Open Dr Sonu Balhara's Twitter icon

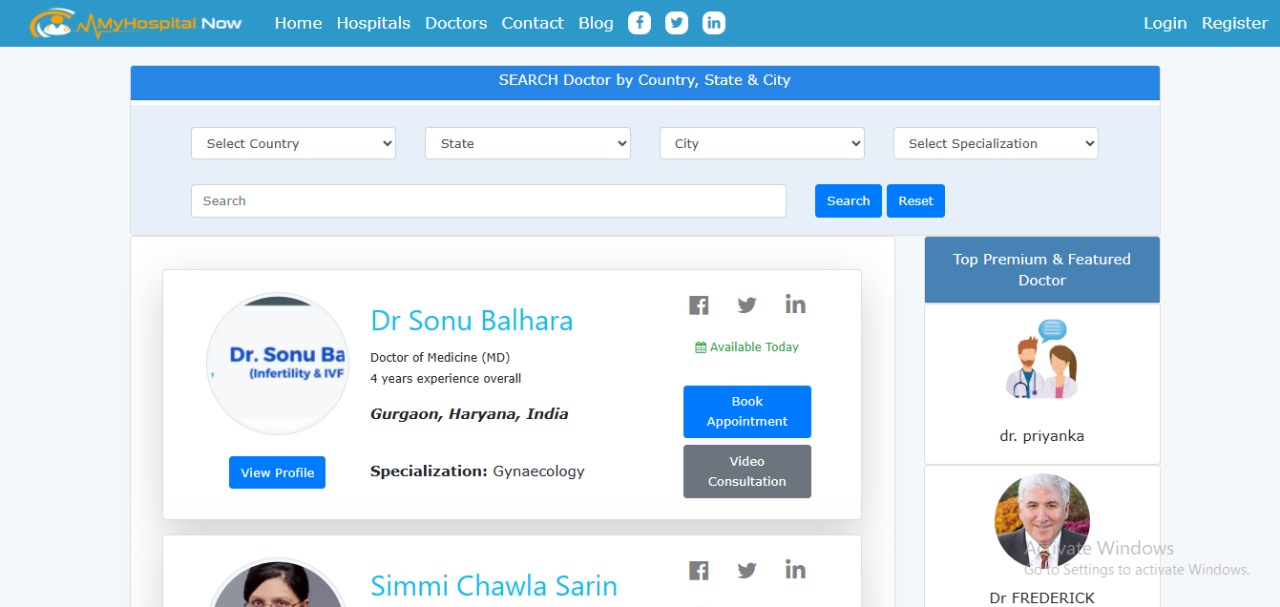(747, 305)
